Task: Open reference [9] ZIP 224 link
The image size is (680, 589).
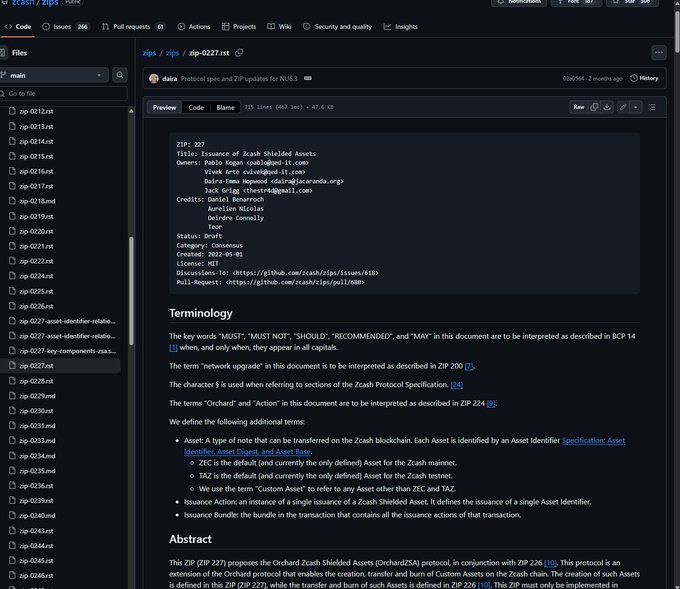Action: (491, 403)
